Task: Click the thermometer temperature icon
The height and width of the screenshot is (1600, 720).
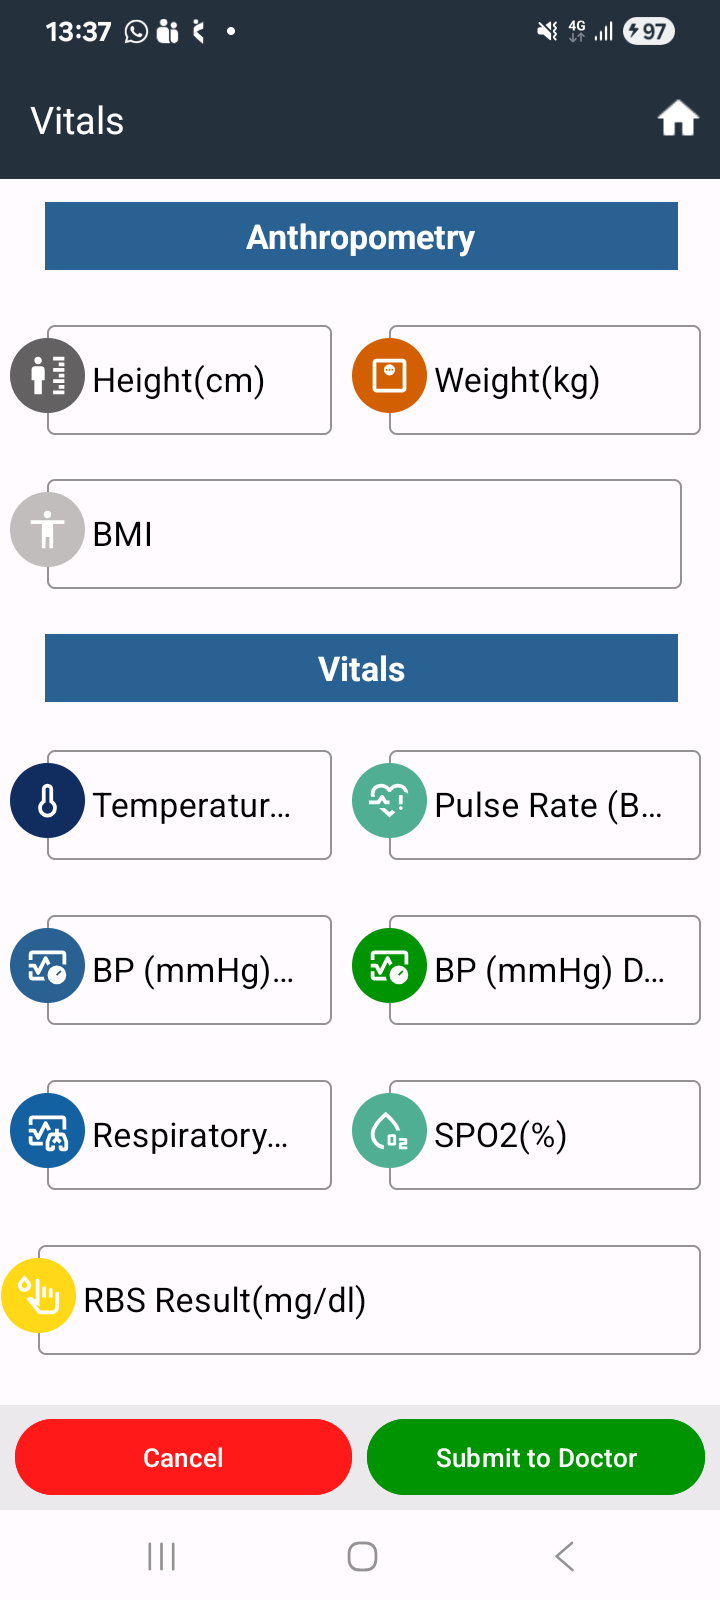Action: tap(47, 801)
